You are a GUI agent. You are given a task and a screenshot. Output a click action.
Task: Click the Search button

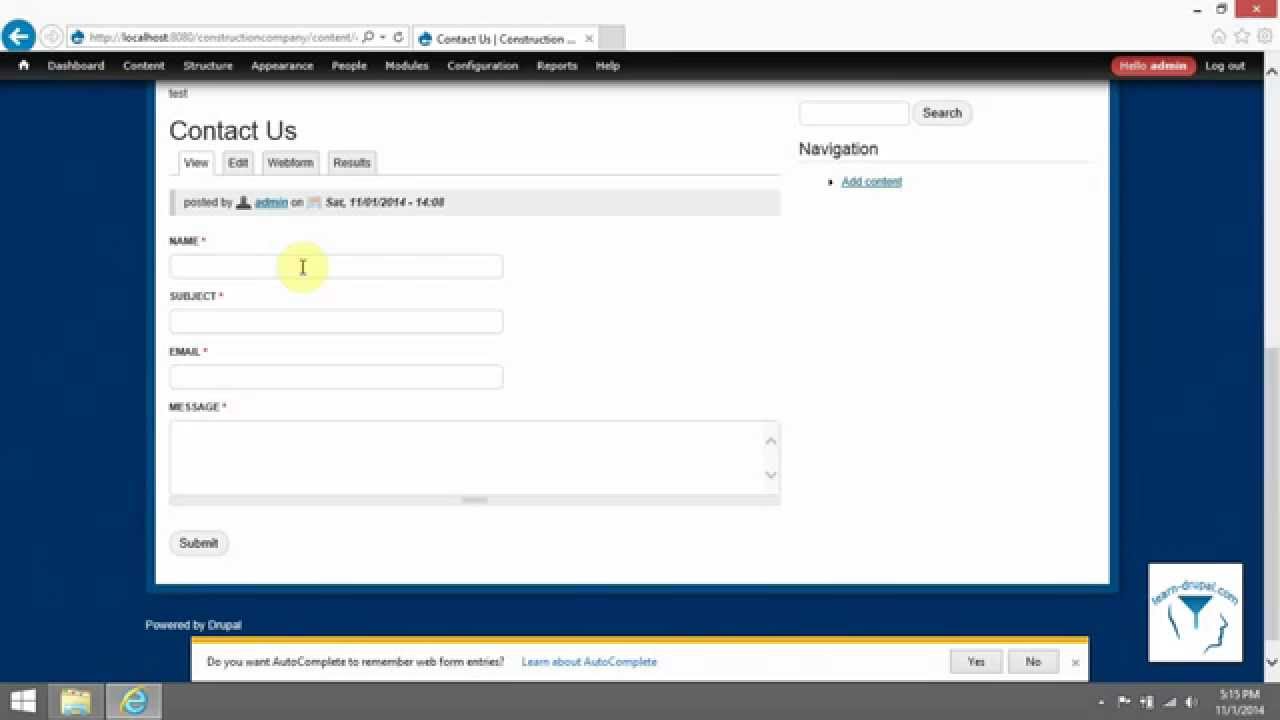[x=942, y=113]
